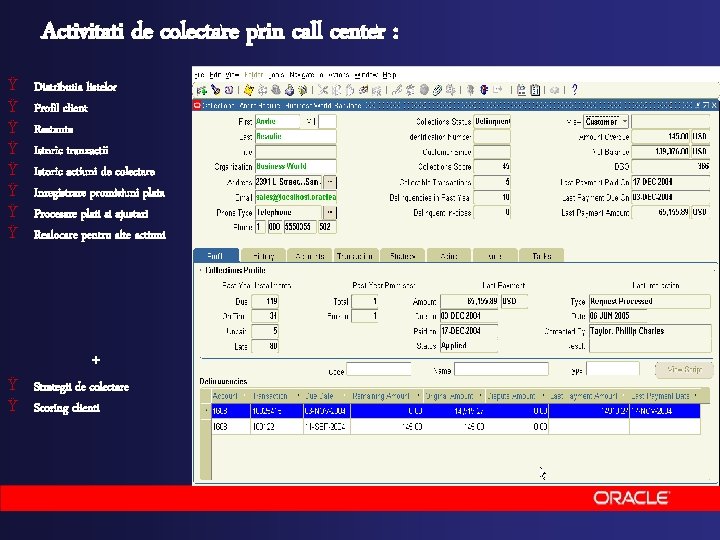Select the highlighted first delinquency row account cell
Viewport: 720px width, 540px height.
(x=231, y=411)
